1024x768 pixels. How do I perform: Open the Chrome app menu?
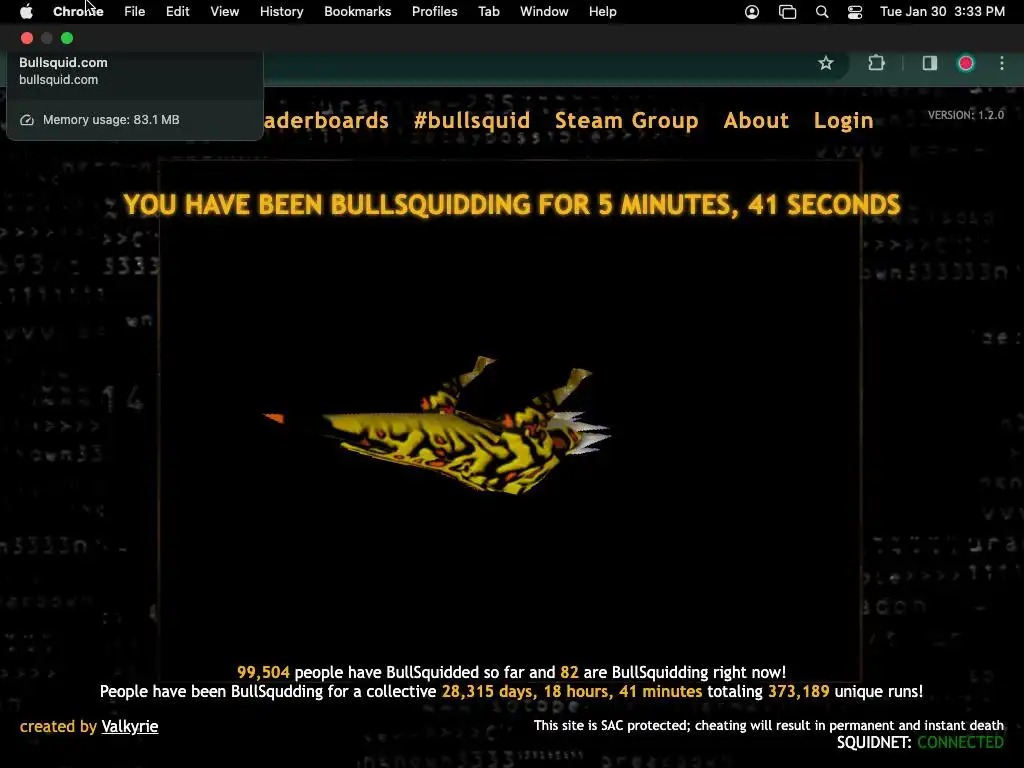pos(78,12)
